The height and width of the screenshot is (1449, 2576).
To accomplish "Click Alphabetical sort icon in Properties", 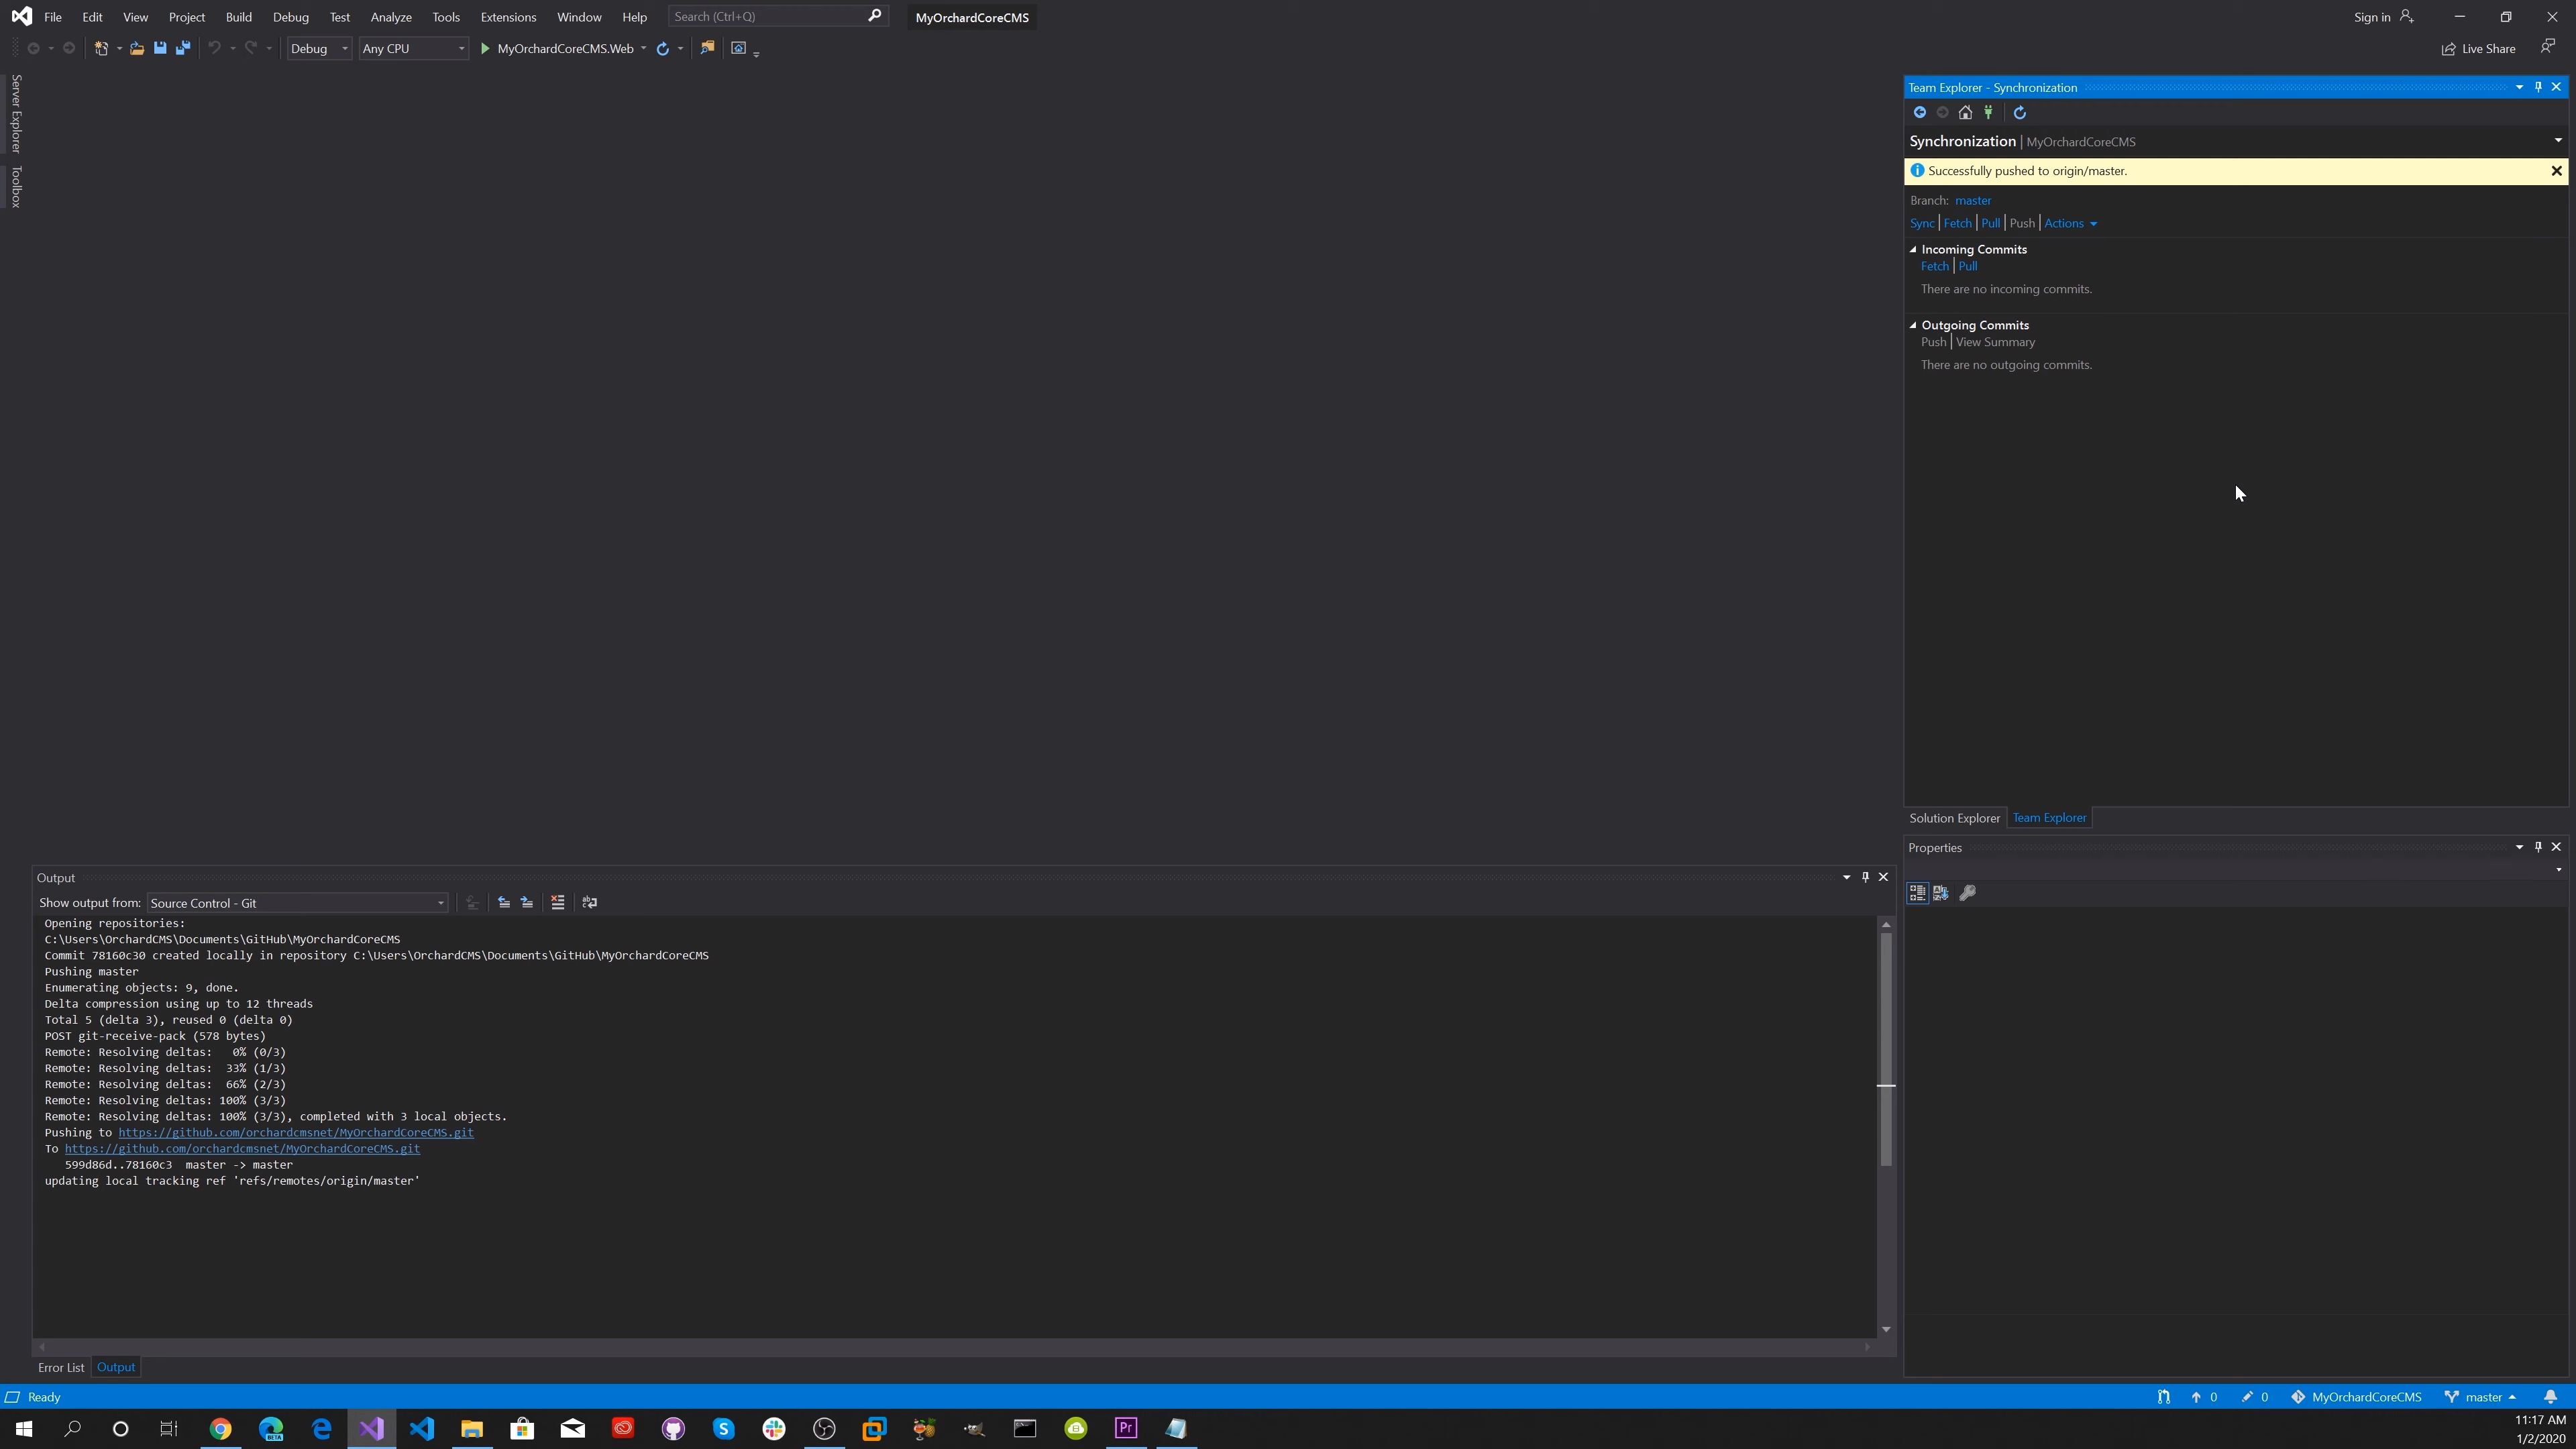I will [1941, 892].
